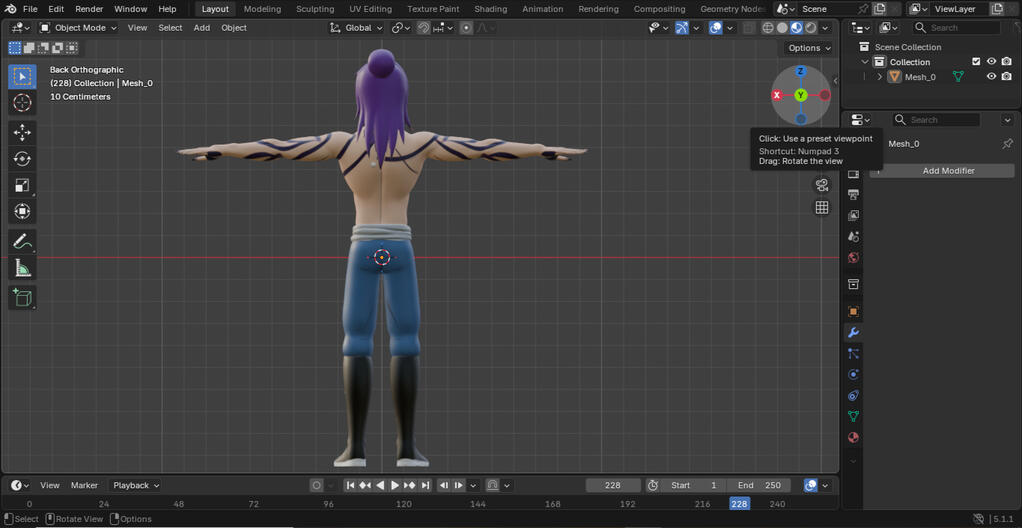Open the File menu
Screen dimensions: 1022x528
pyautogui.click(x=30, y=9)
